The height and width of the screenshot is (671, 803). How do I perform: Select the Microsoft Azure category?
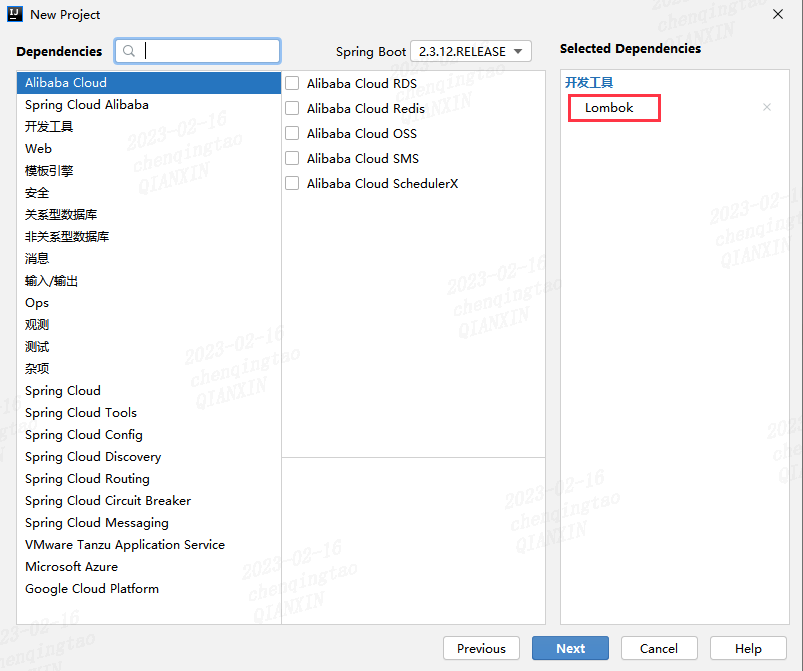149,567
